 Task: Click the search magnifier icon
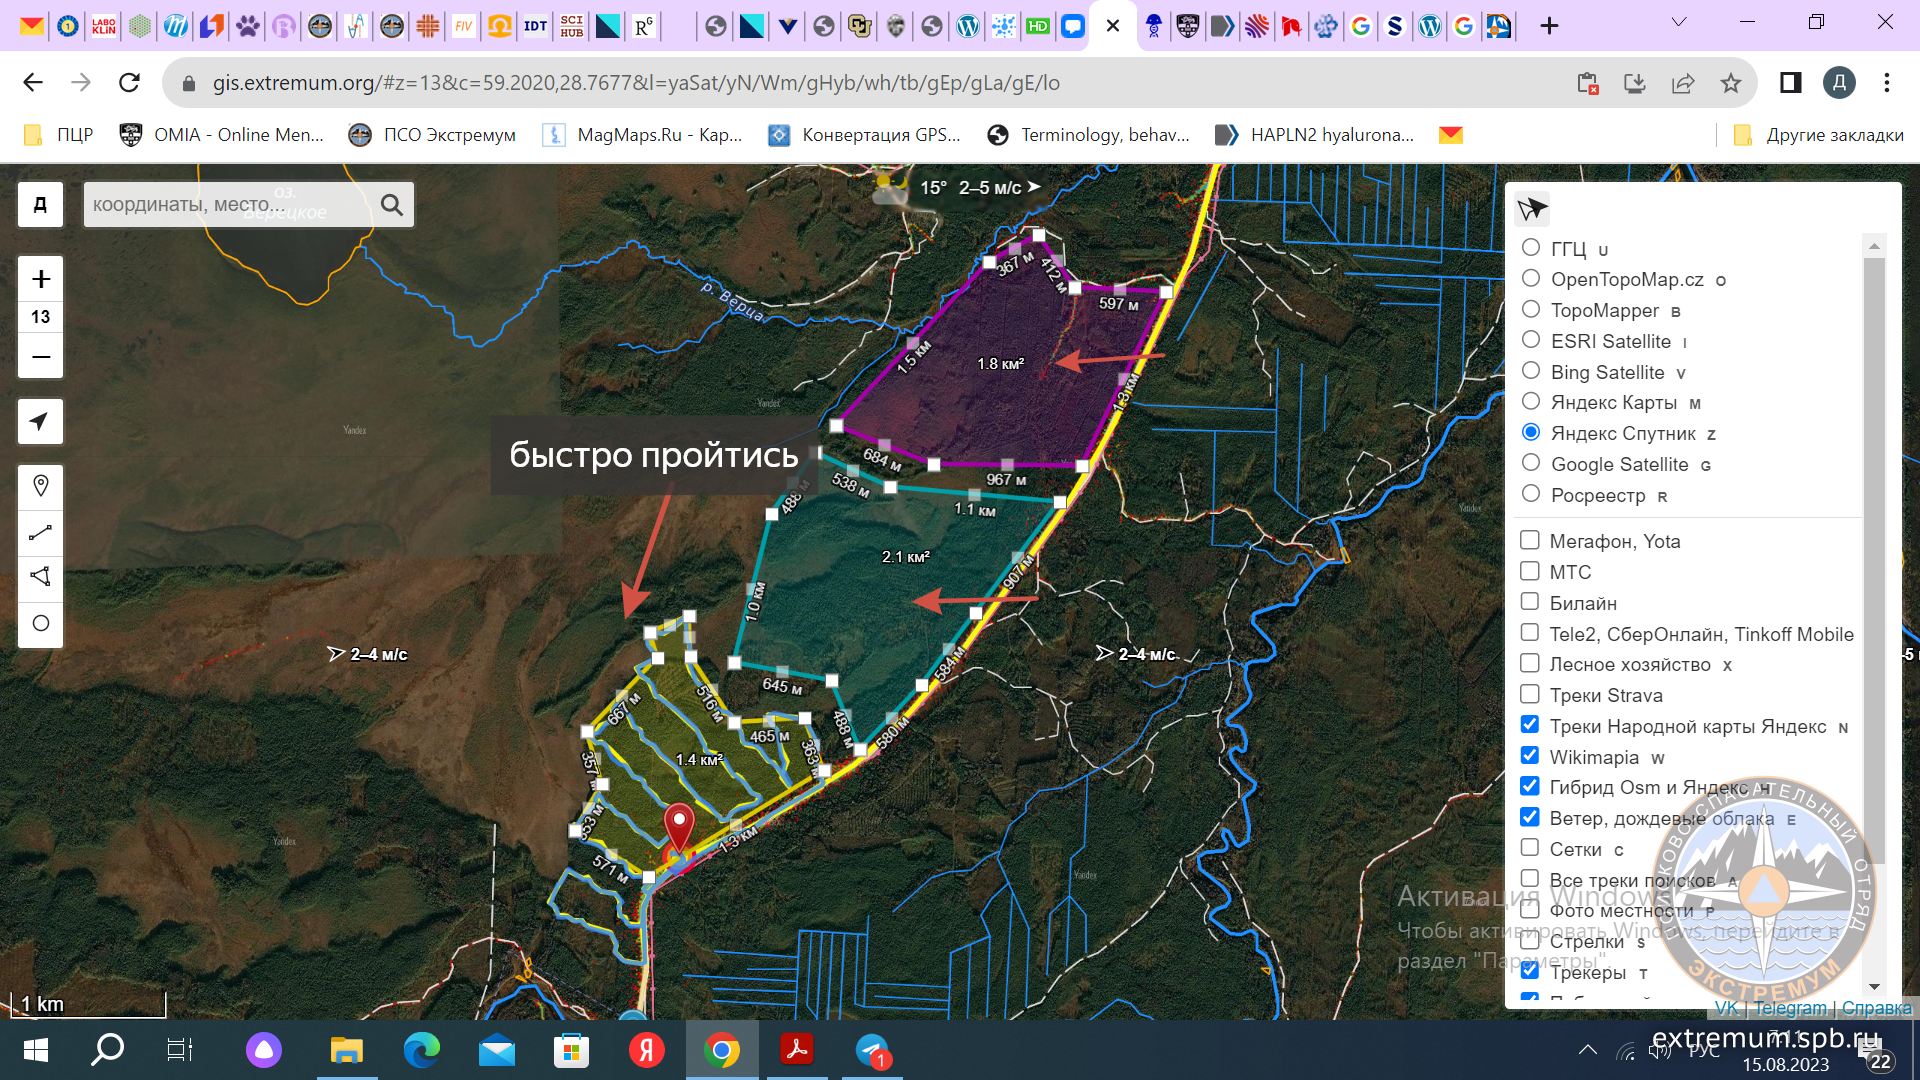click(x=392, y=205)
